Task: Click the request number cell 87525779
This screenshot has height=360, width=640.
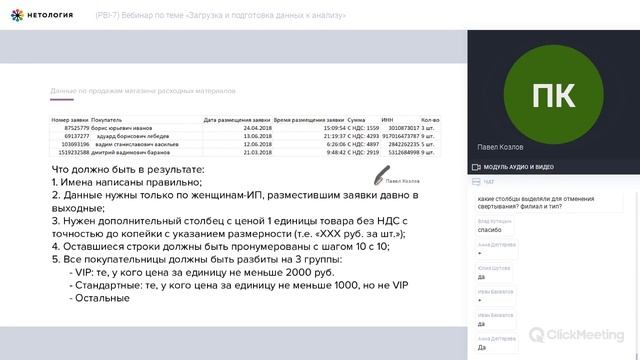Action: point(77,128)
